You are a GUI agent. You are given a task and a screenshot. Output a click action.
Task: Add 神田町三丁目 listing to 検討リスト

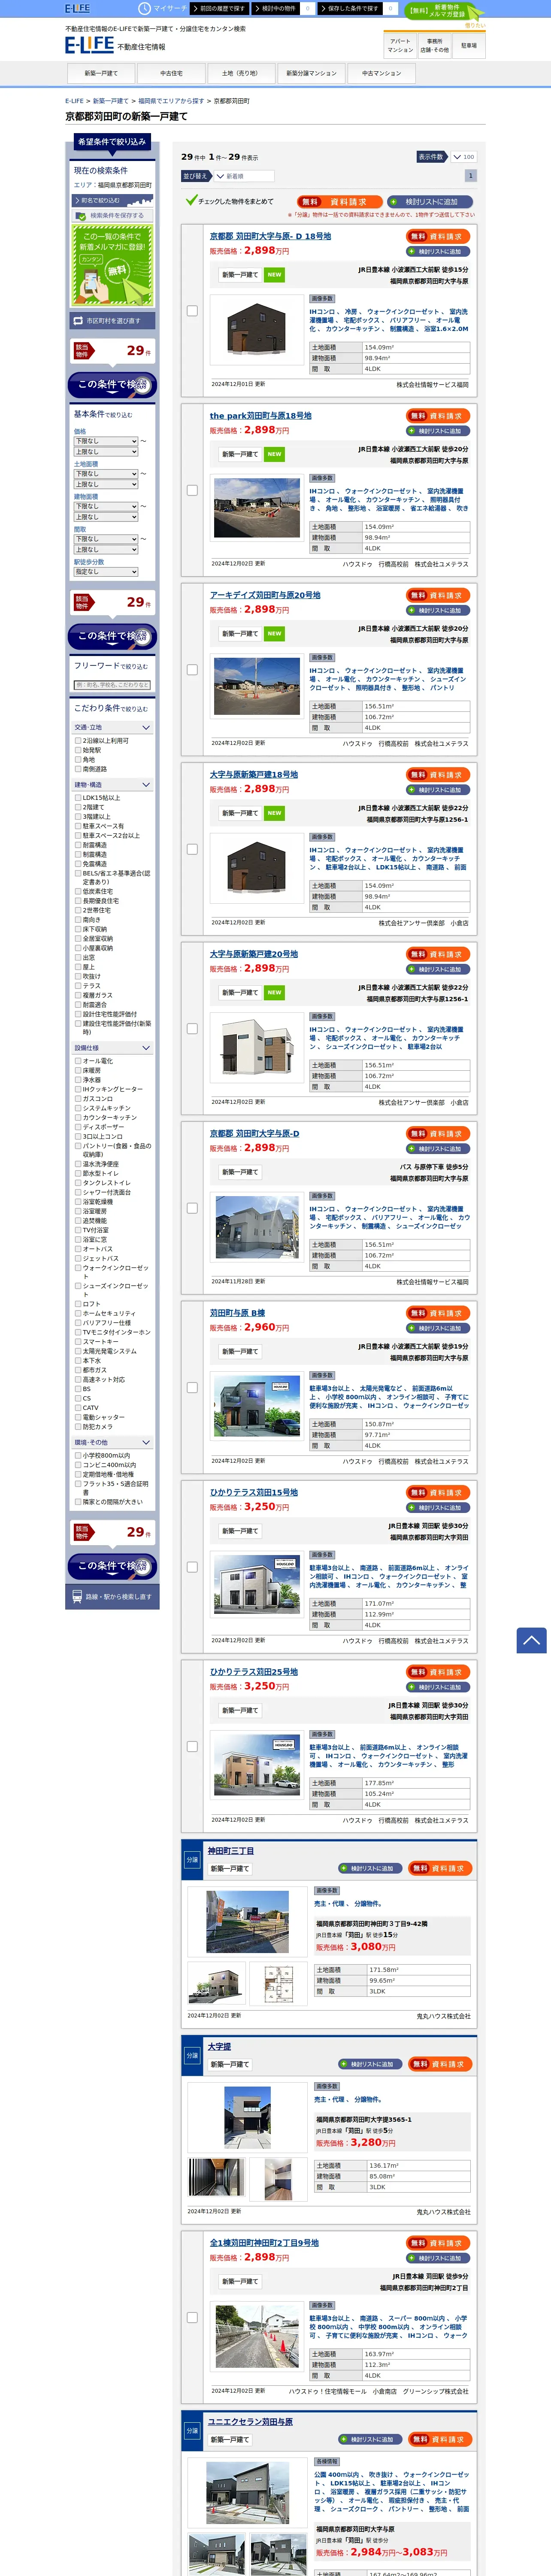pos(369,1868)
